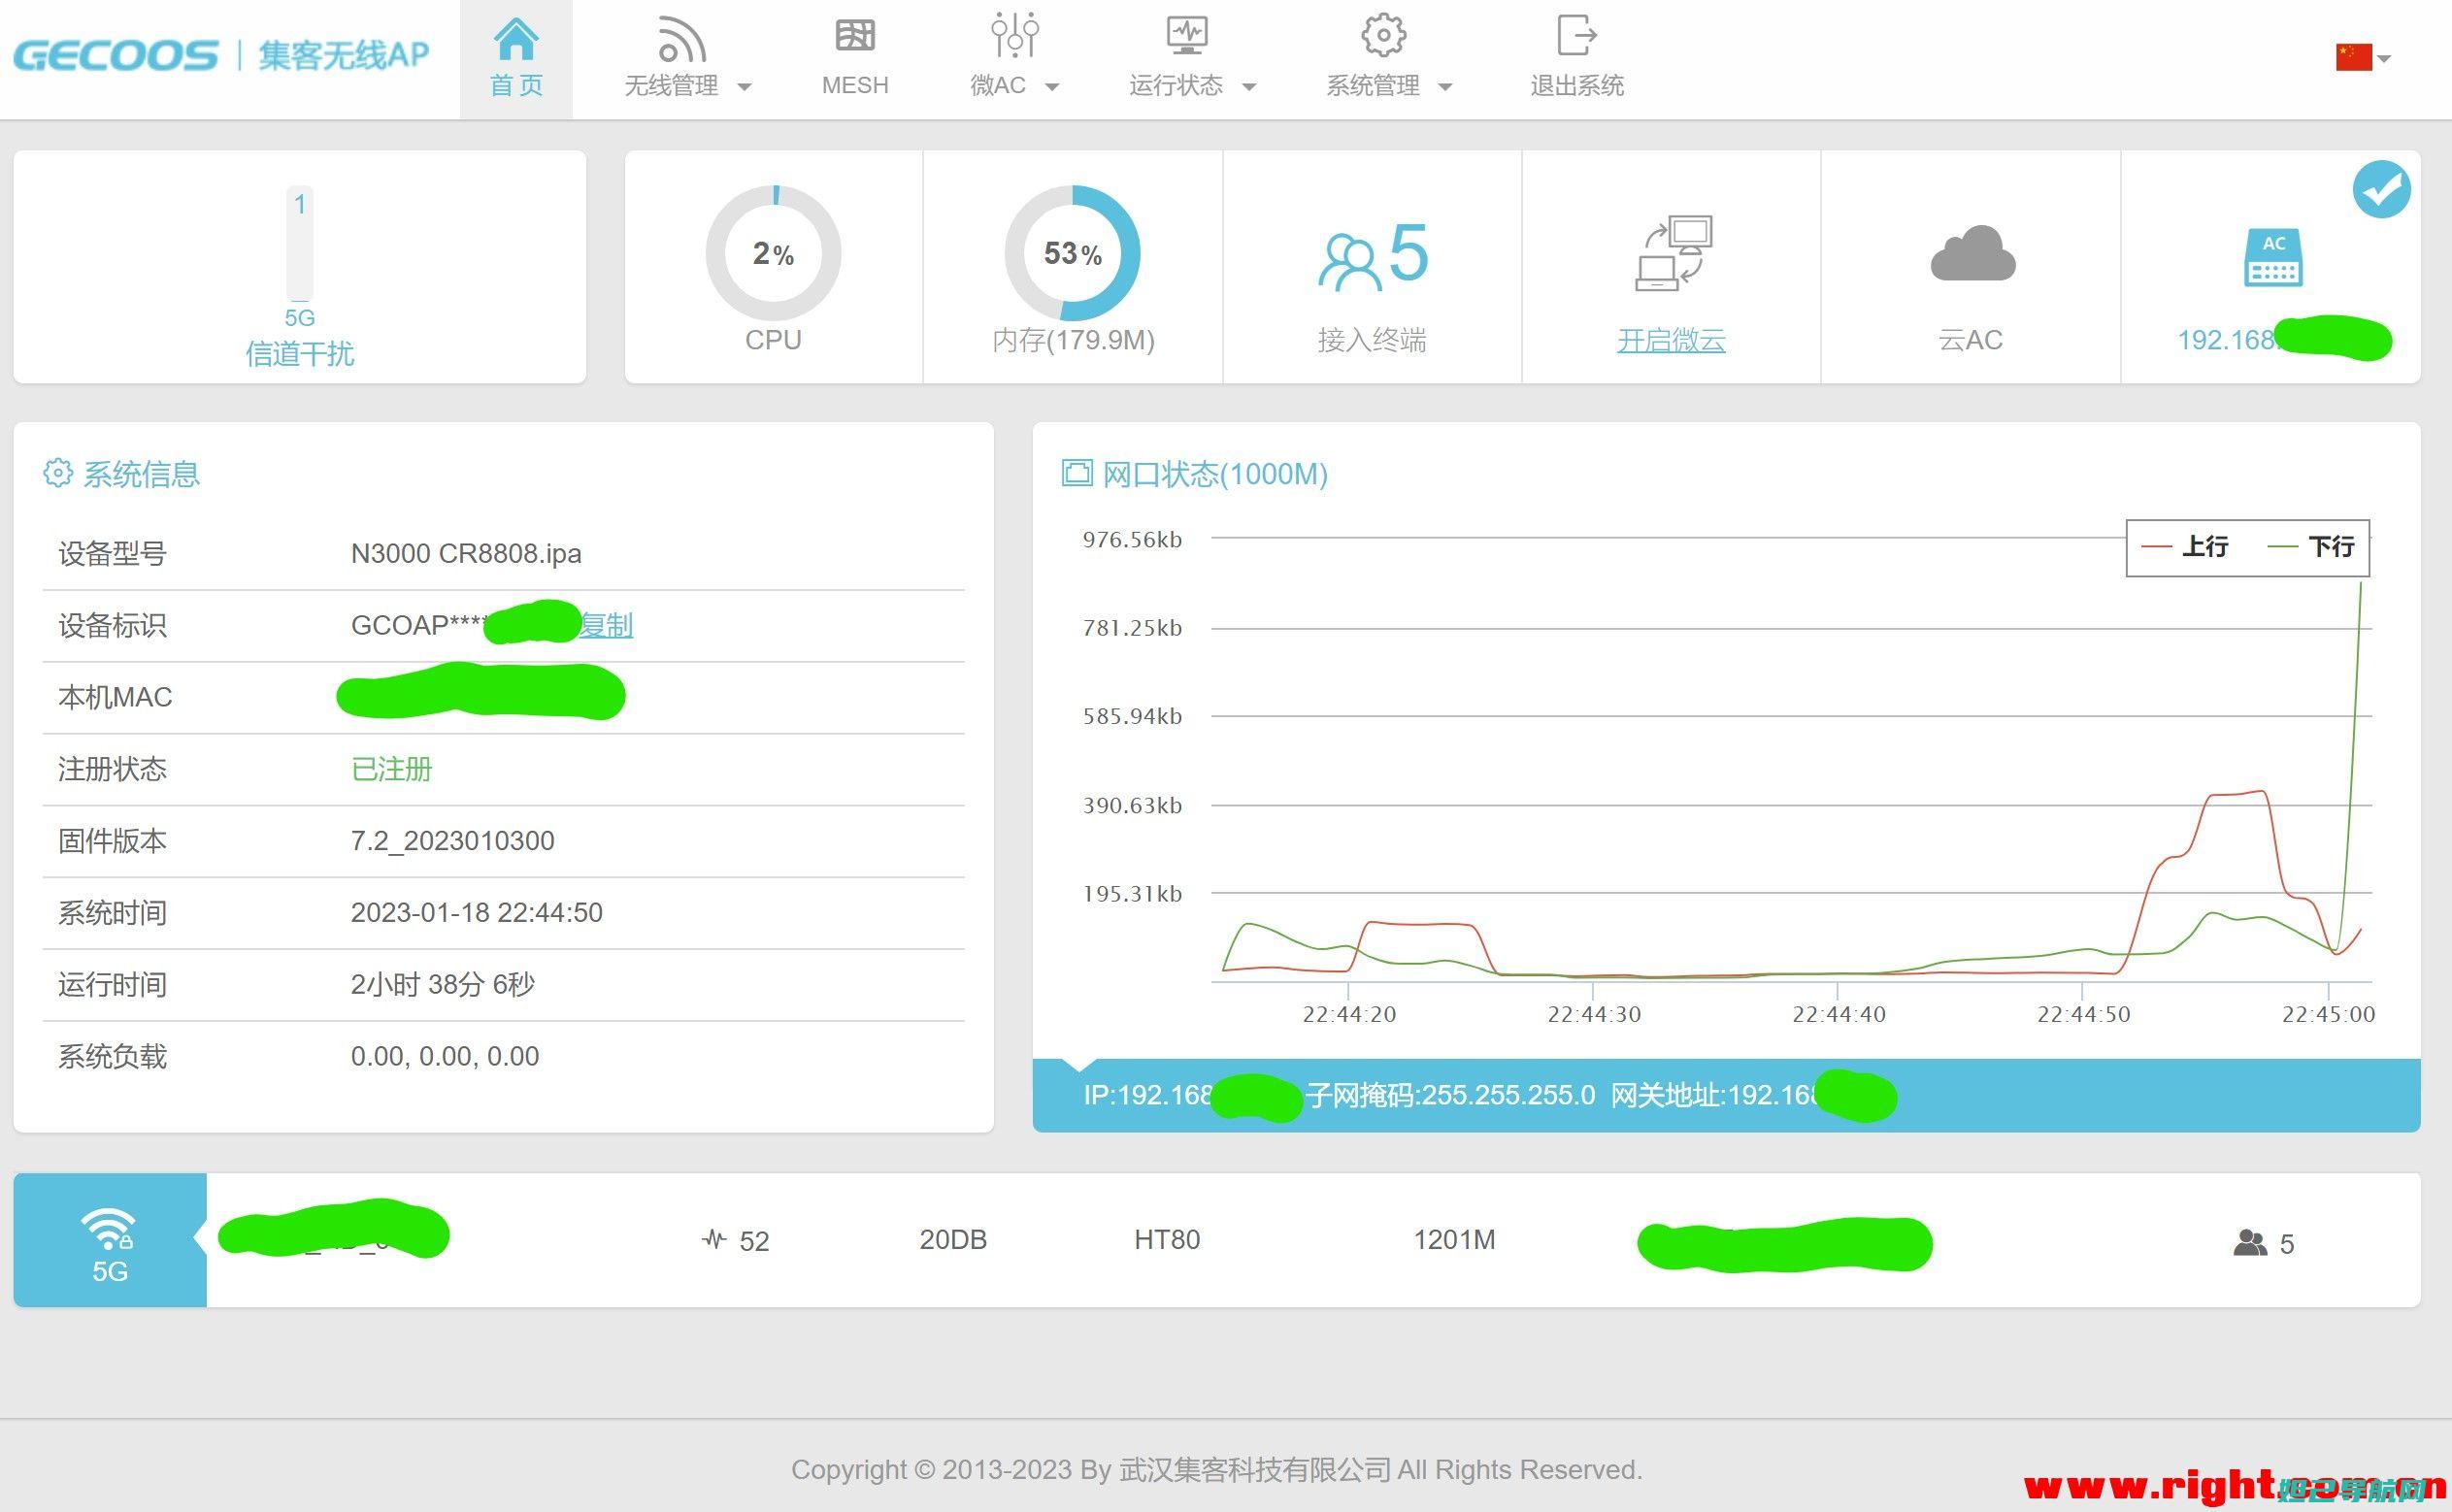Click the connected users icon beside 5
Viewport: 2452px width, 1512px height.
[2250, 1243]
